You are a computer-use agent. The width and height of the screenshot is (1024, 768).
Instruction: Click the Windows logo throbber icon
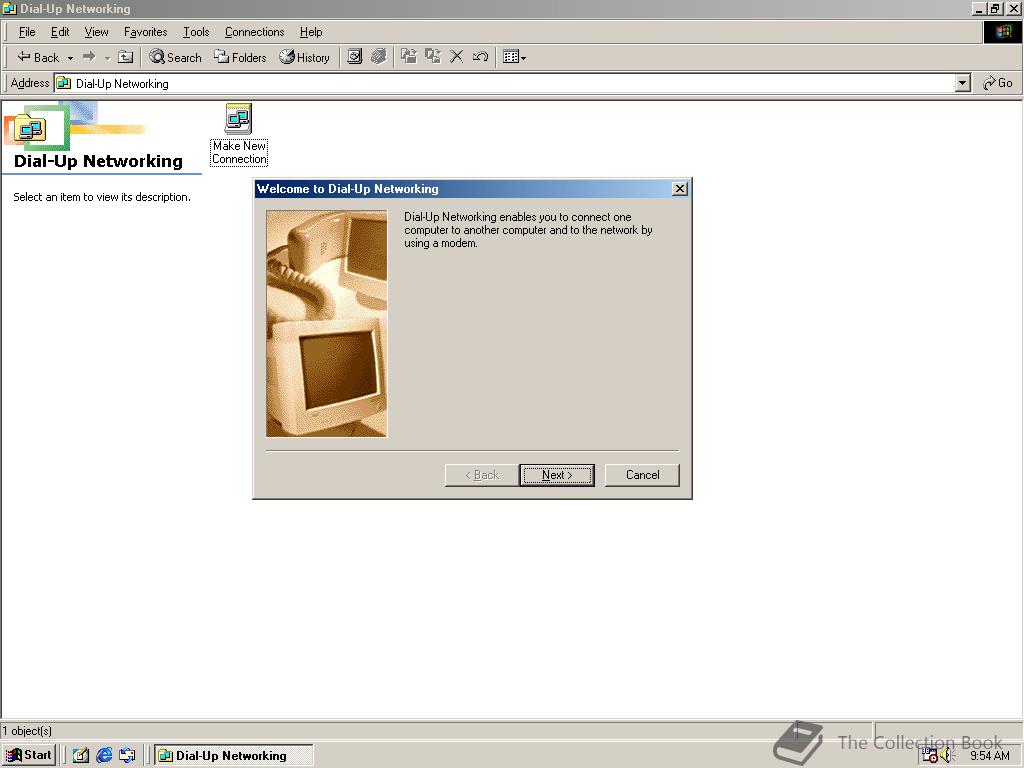pyautogui.click(x=1003, y=32)
